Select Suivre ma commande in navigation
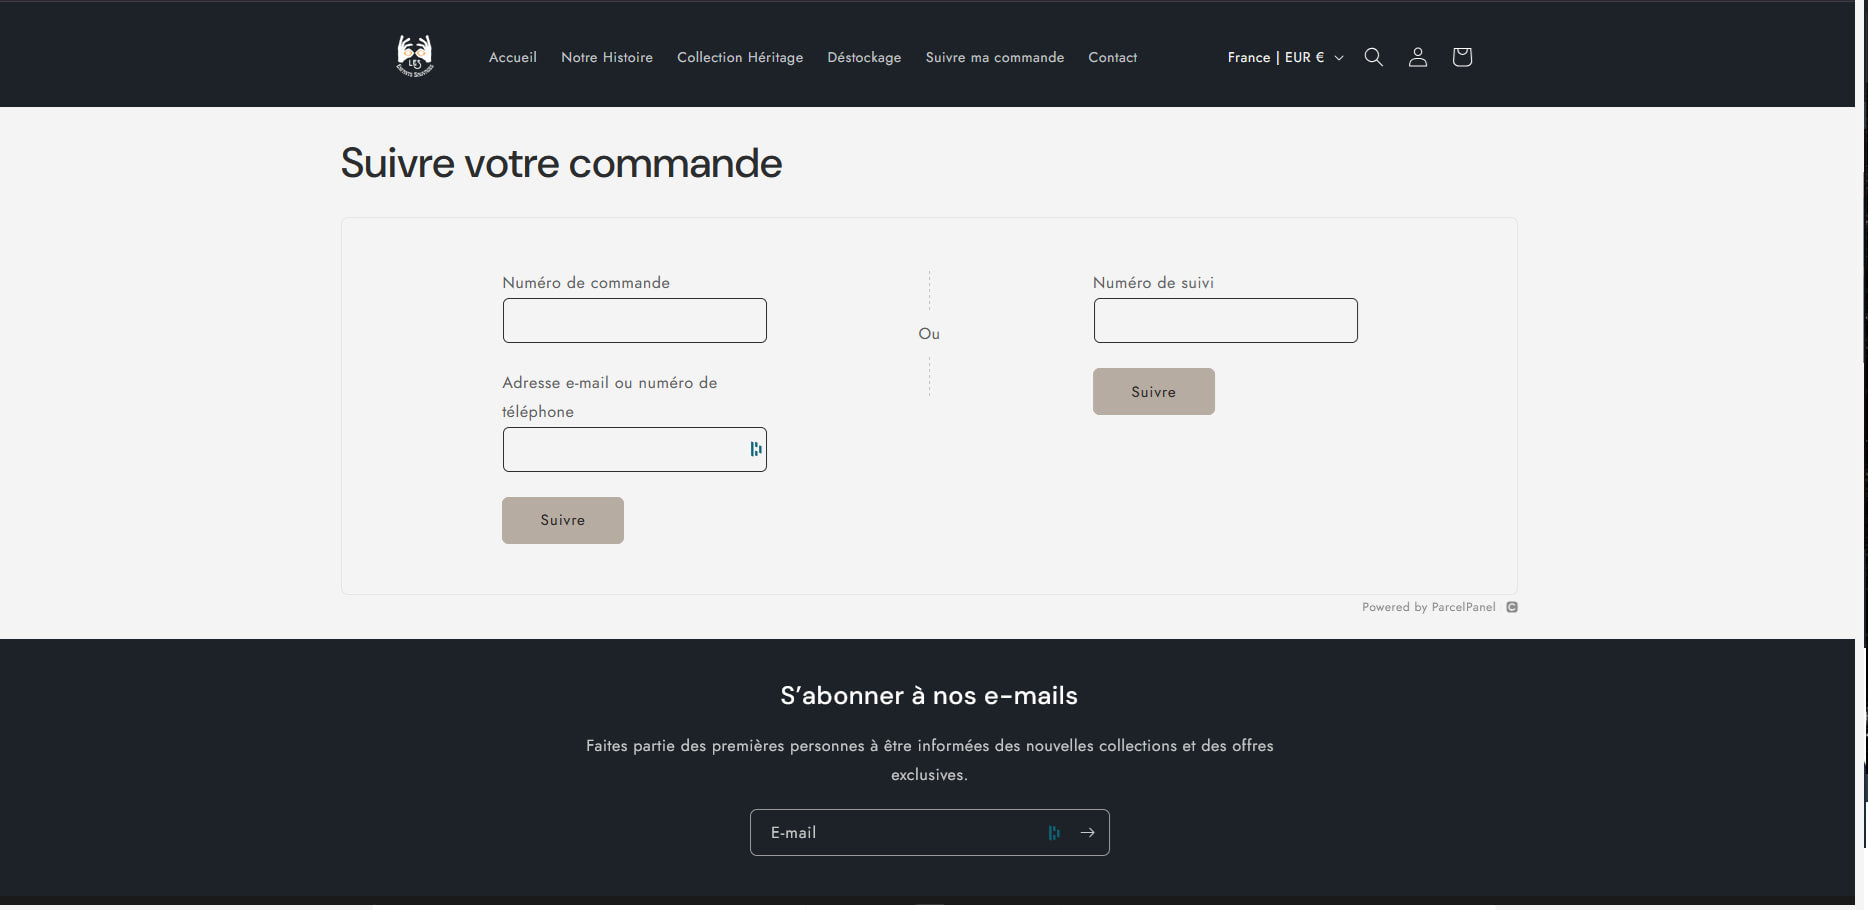The width and height of the screenshot is (1868, 910). point(994,57)
